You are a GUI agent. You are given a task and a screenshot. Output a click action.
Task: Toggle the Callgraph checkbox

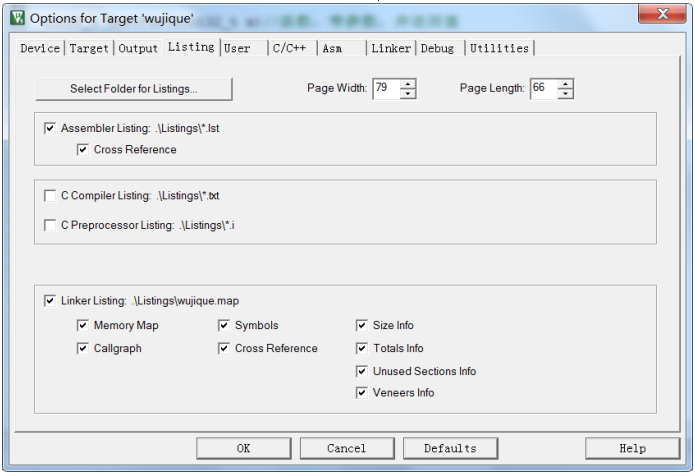[82, 348]
